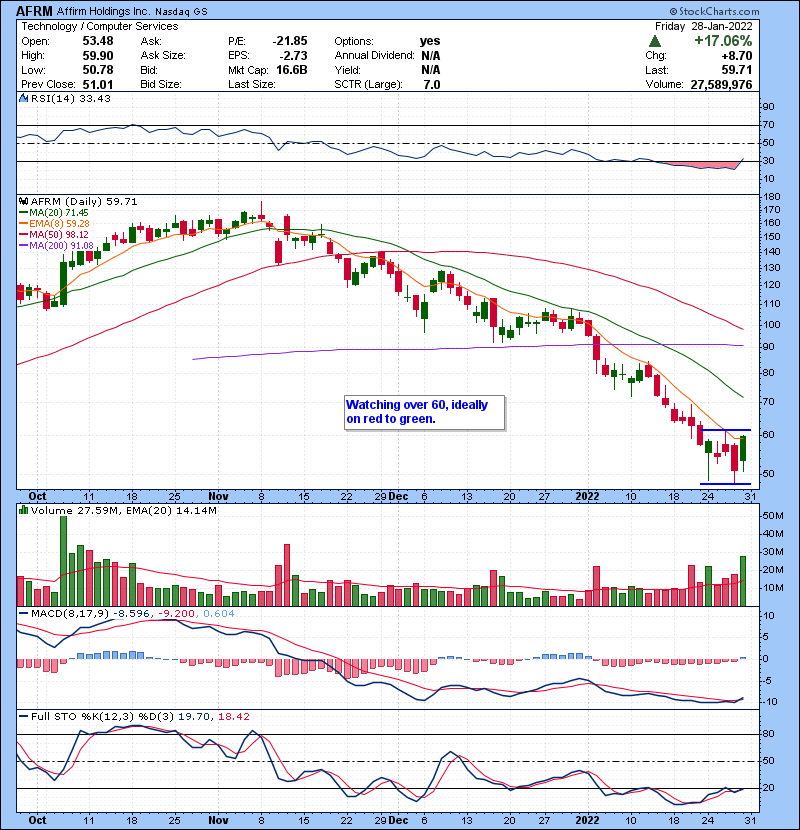Click the RSI panel indicator icon
800x830 pixels.
23,98
